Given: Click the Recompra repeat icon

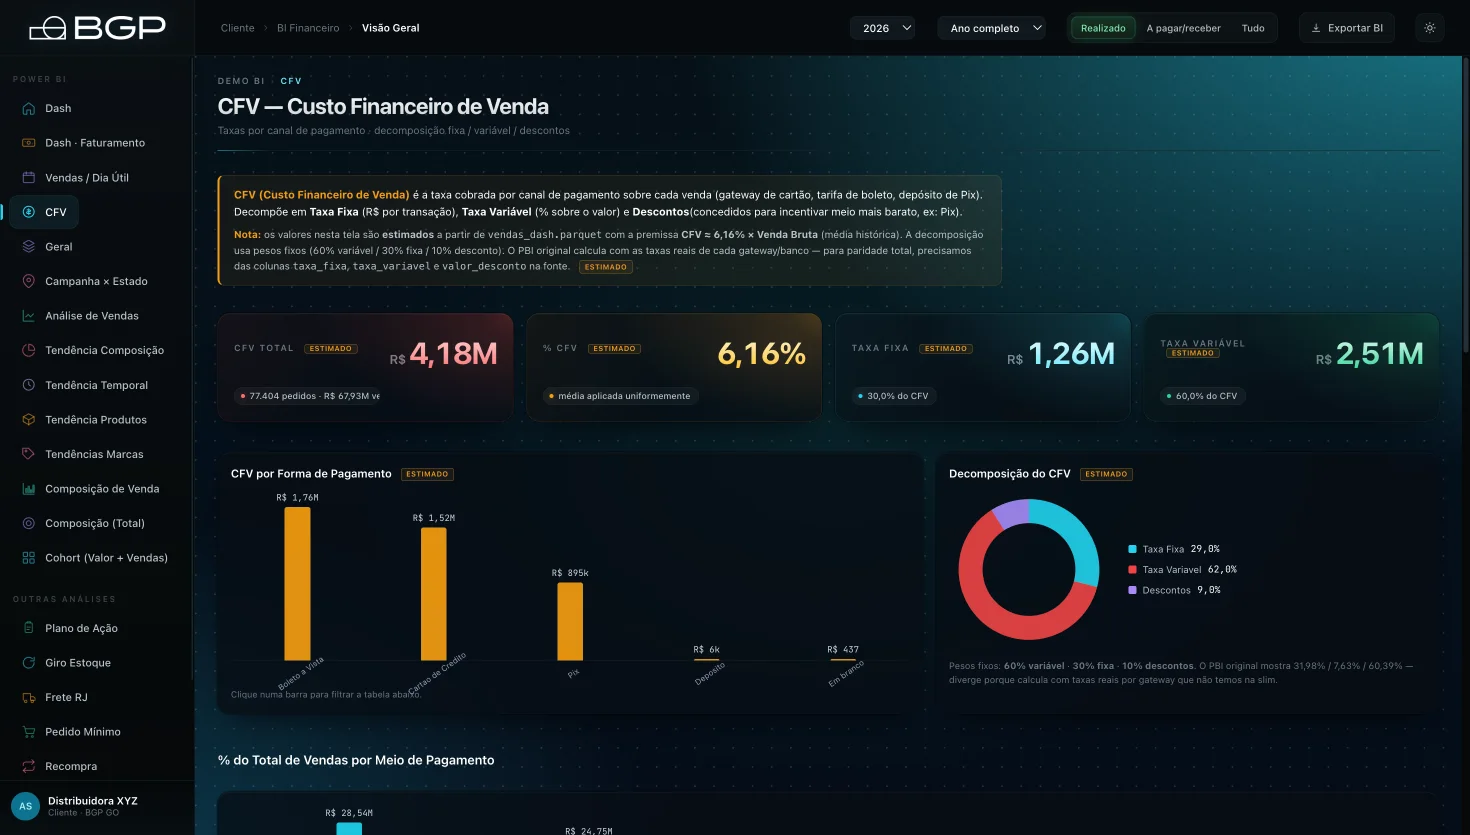Looking at the screenshot, I should [x=28, y=766].
